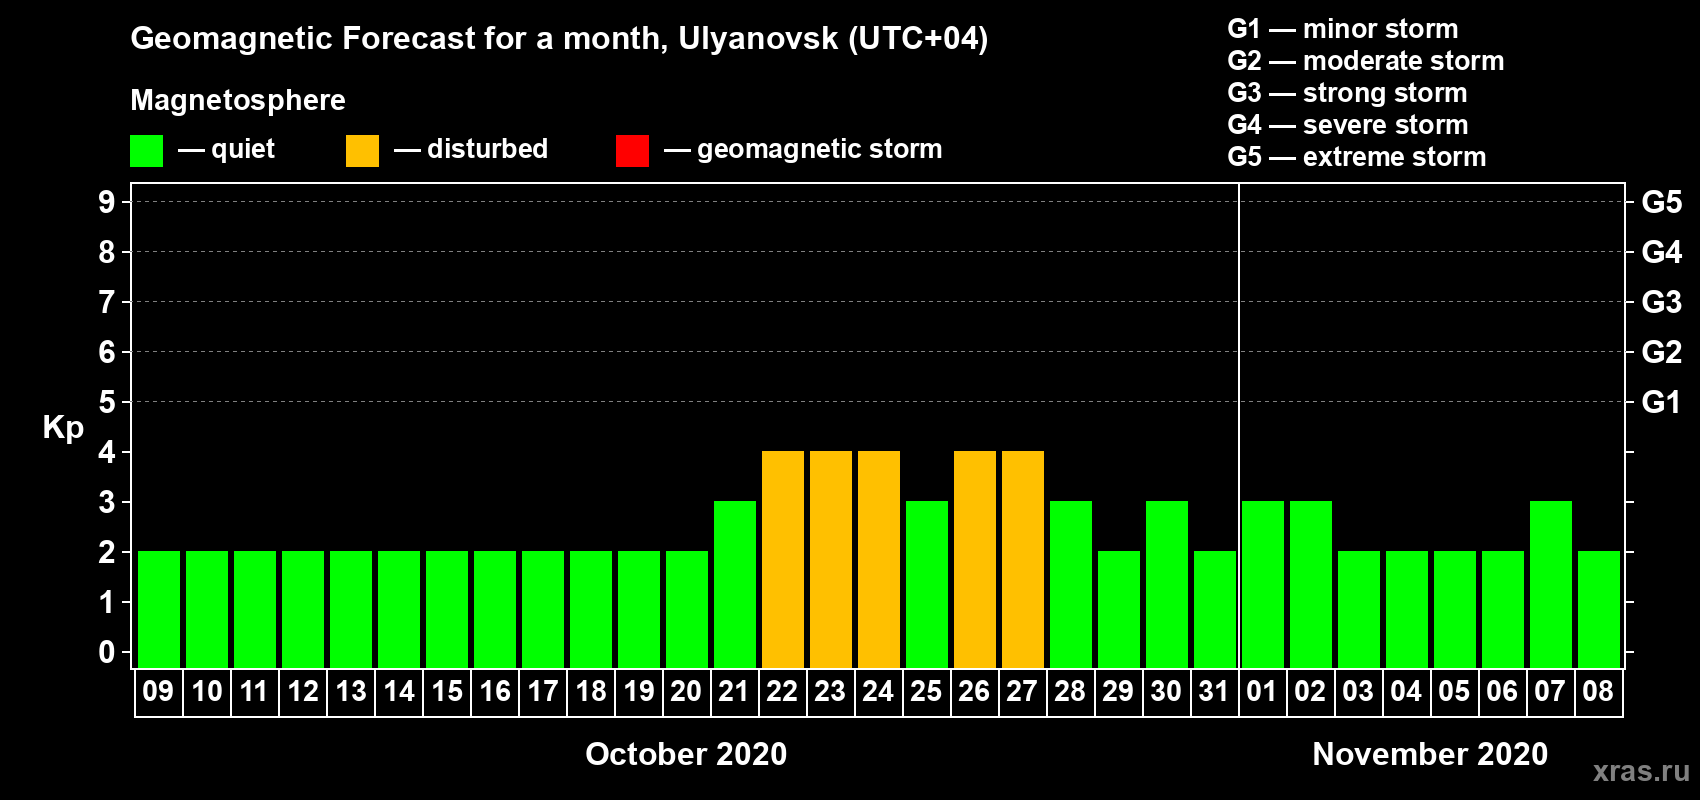
Task: Select the bar for October 09
Action: 159,609
